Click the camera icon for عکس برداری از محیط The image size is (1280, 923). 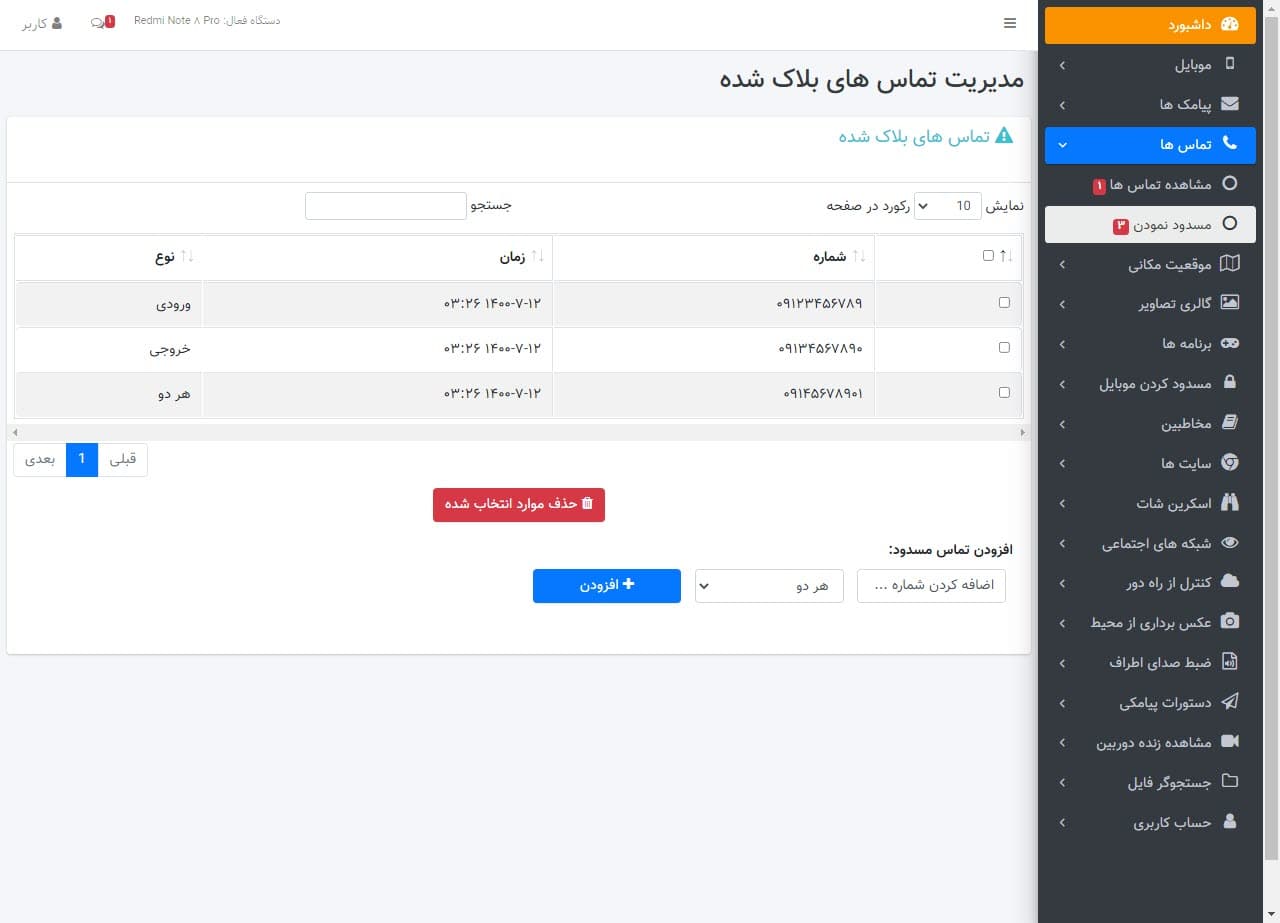(1230, 622)
